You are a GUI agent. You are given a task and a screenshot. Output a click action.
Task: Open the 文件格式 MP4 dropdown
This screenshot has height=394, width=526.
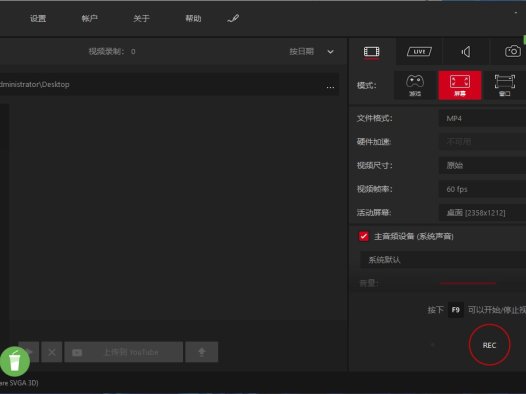coord(482,118)
